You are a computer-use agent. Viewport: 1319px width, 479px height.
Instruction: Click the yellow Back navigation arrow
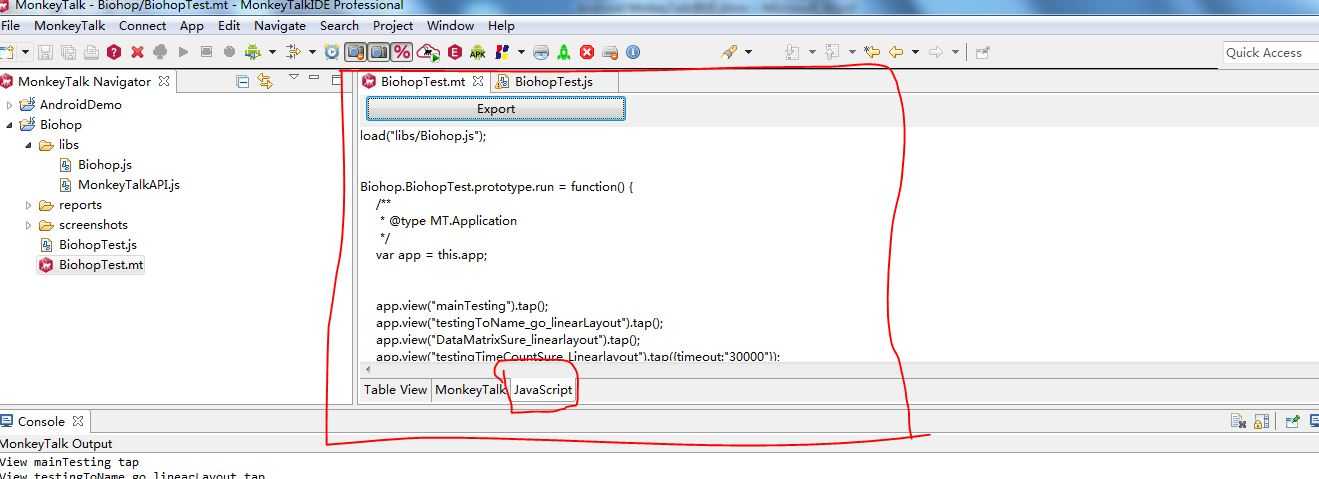point(896,52)
